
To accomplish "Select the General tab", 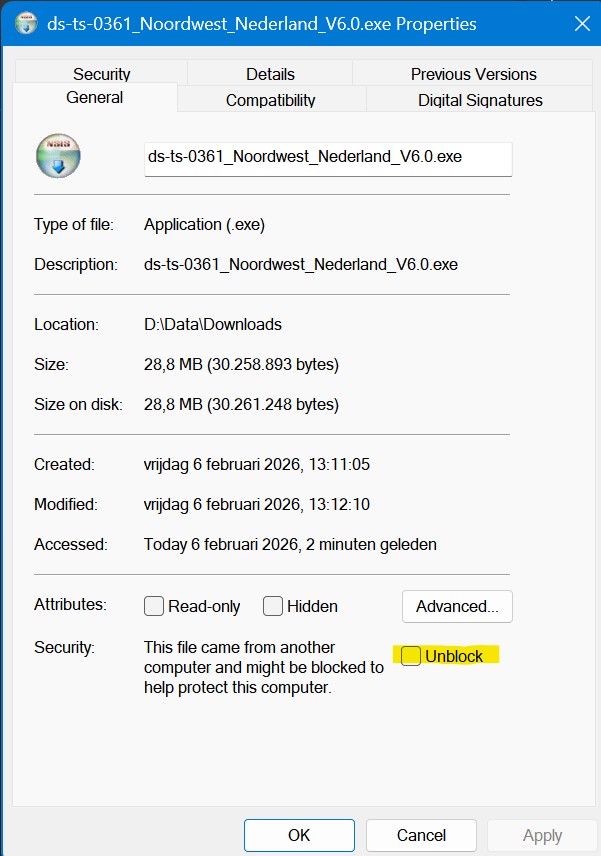I will tap(95, 98).
